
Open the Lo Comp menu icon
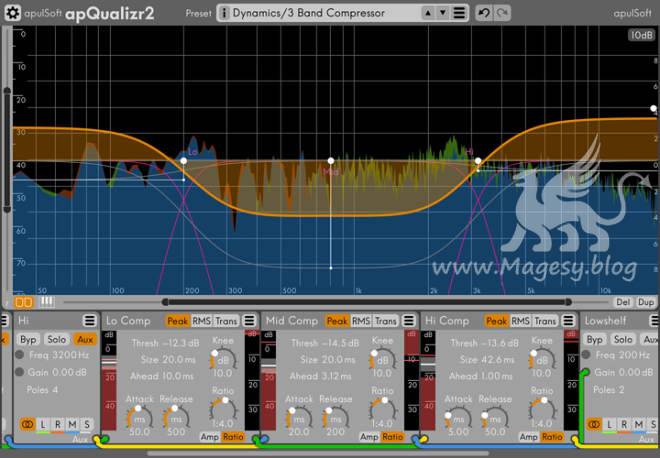(x=249, y=321)
